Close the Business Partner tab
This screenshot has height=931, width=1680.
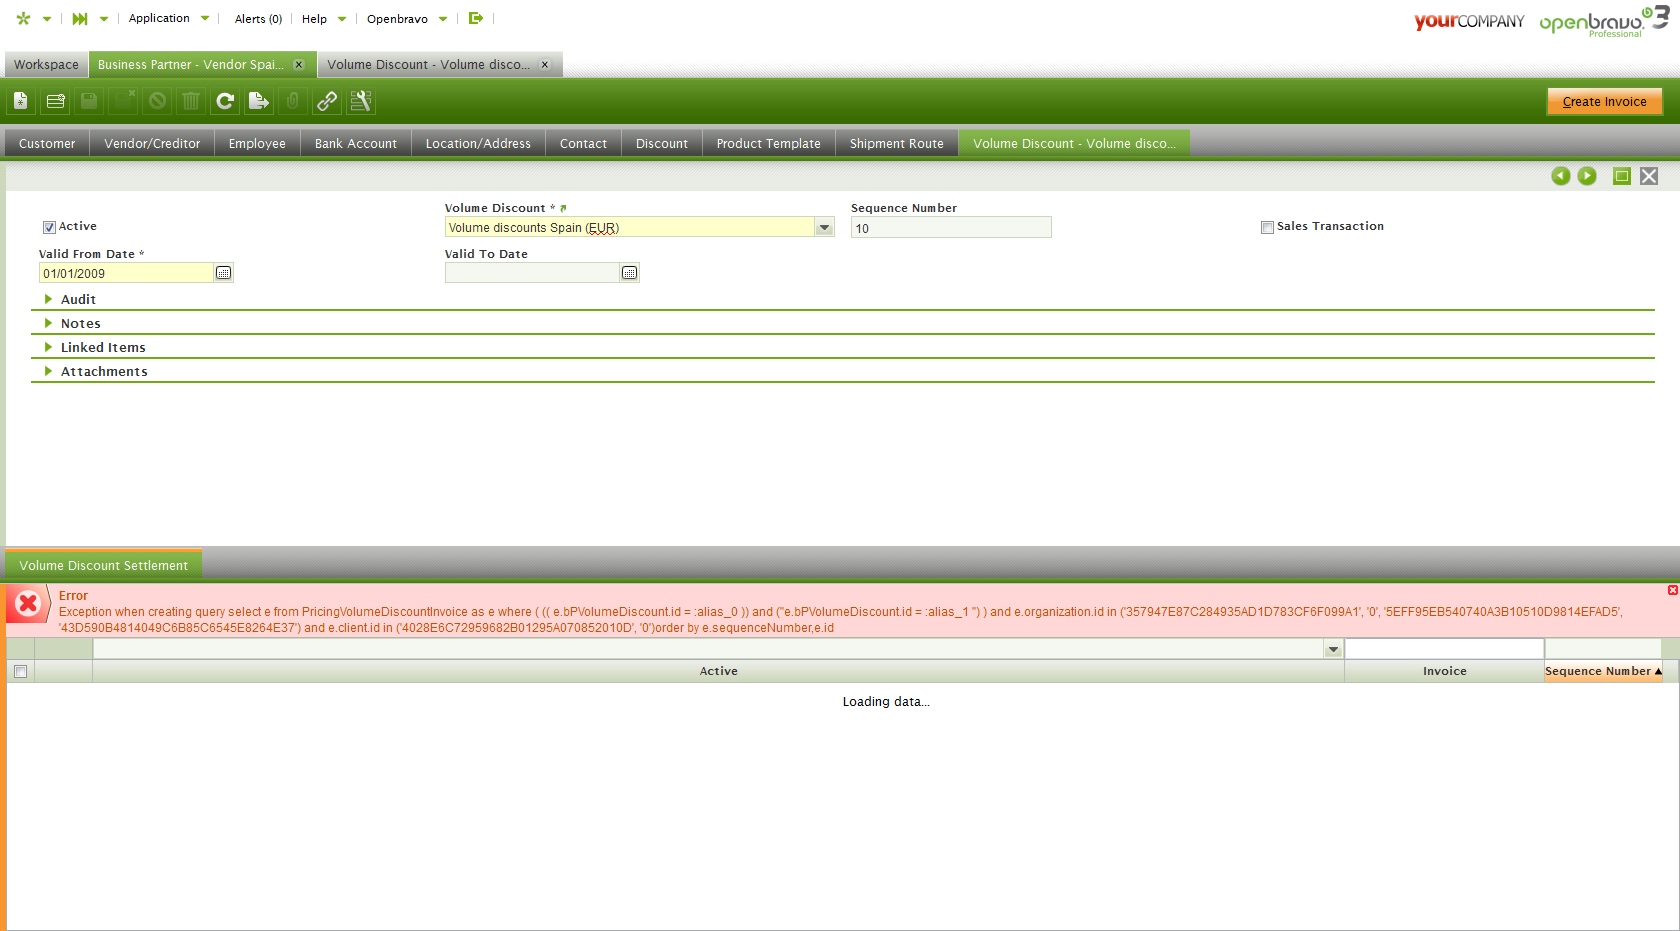point(298,65)
